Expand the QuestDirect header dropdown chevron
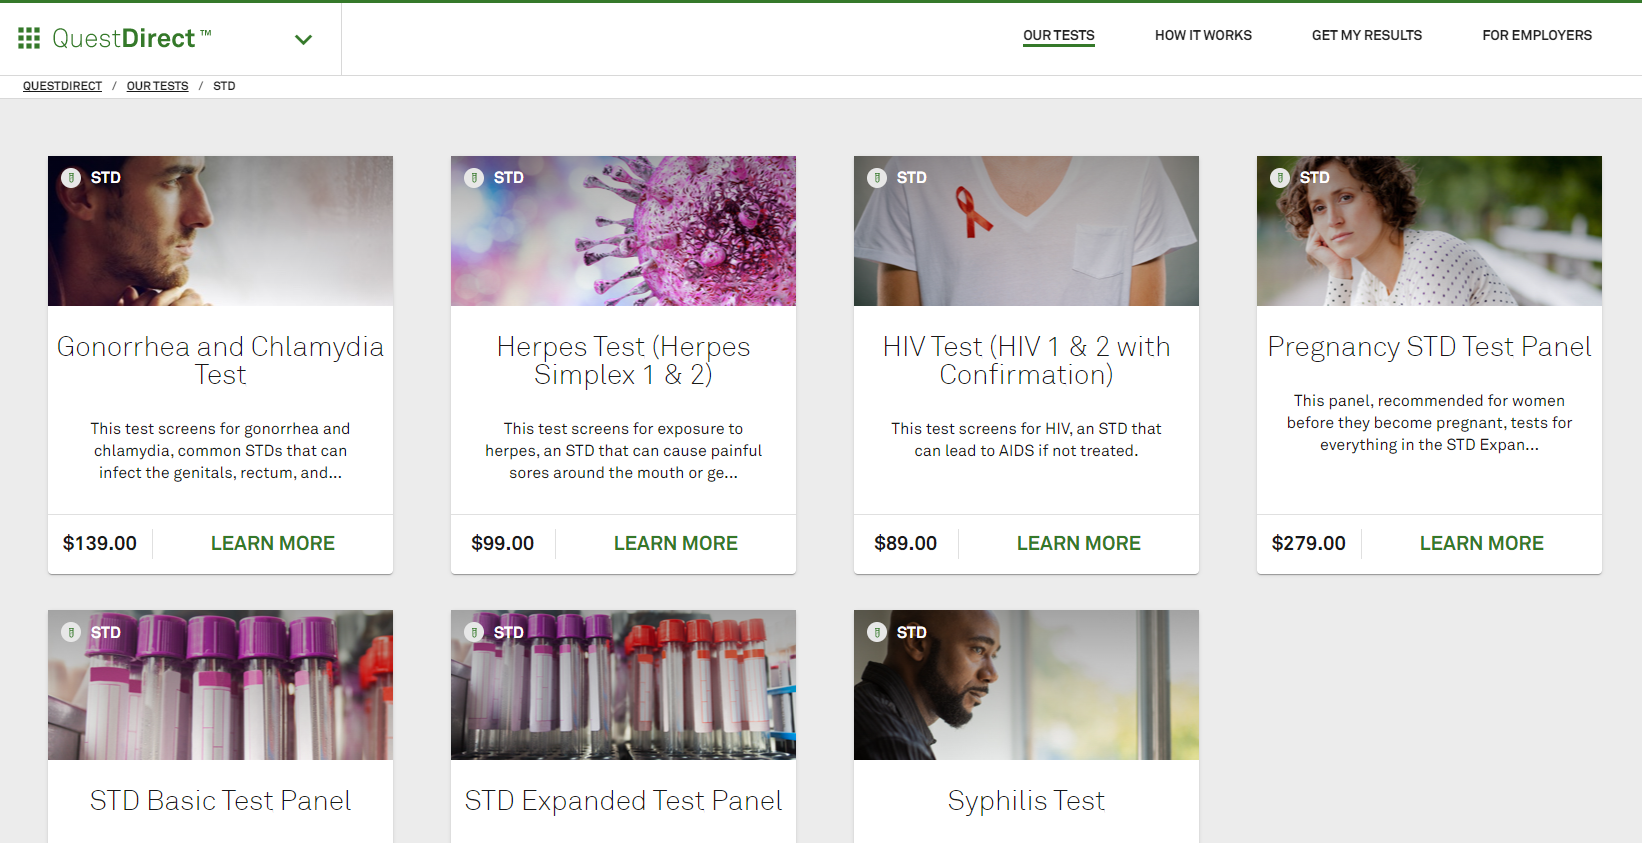 [303, 40]
